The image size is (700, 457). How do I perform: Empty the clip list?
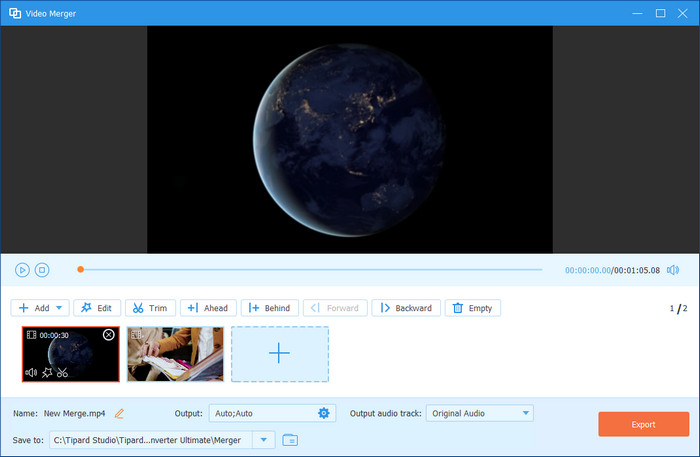[x=473, y=308]
